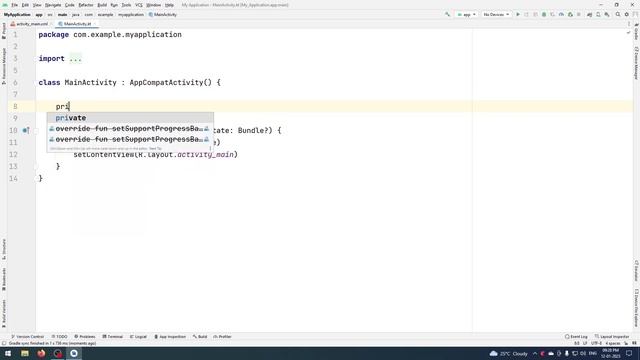
Task: Open the Build menu
Action: tap(102, 5)
